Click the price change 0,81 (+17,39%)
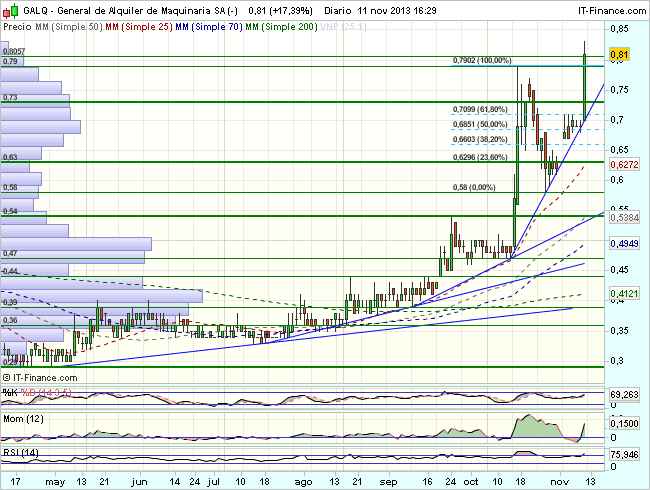Screen dimensions: 650x490 pyautogui.click(x=281, y=11)
